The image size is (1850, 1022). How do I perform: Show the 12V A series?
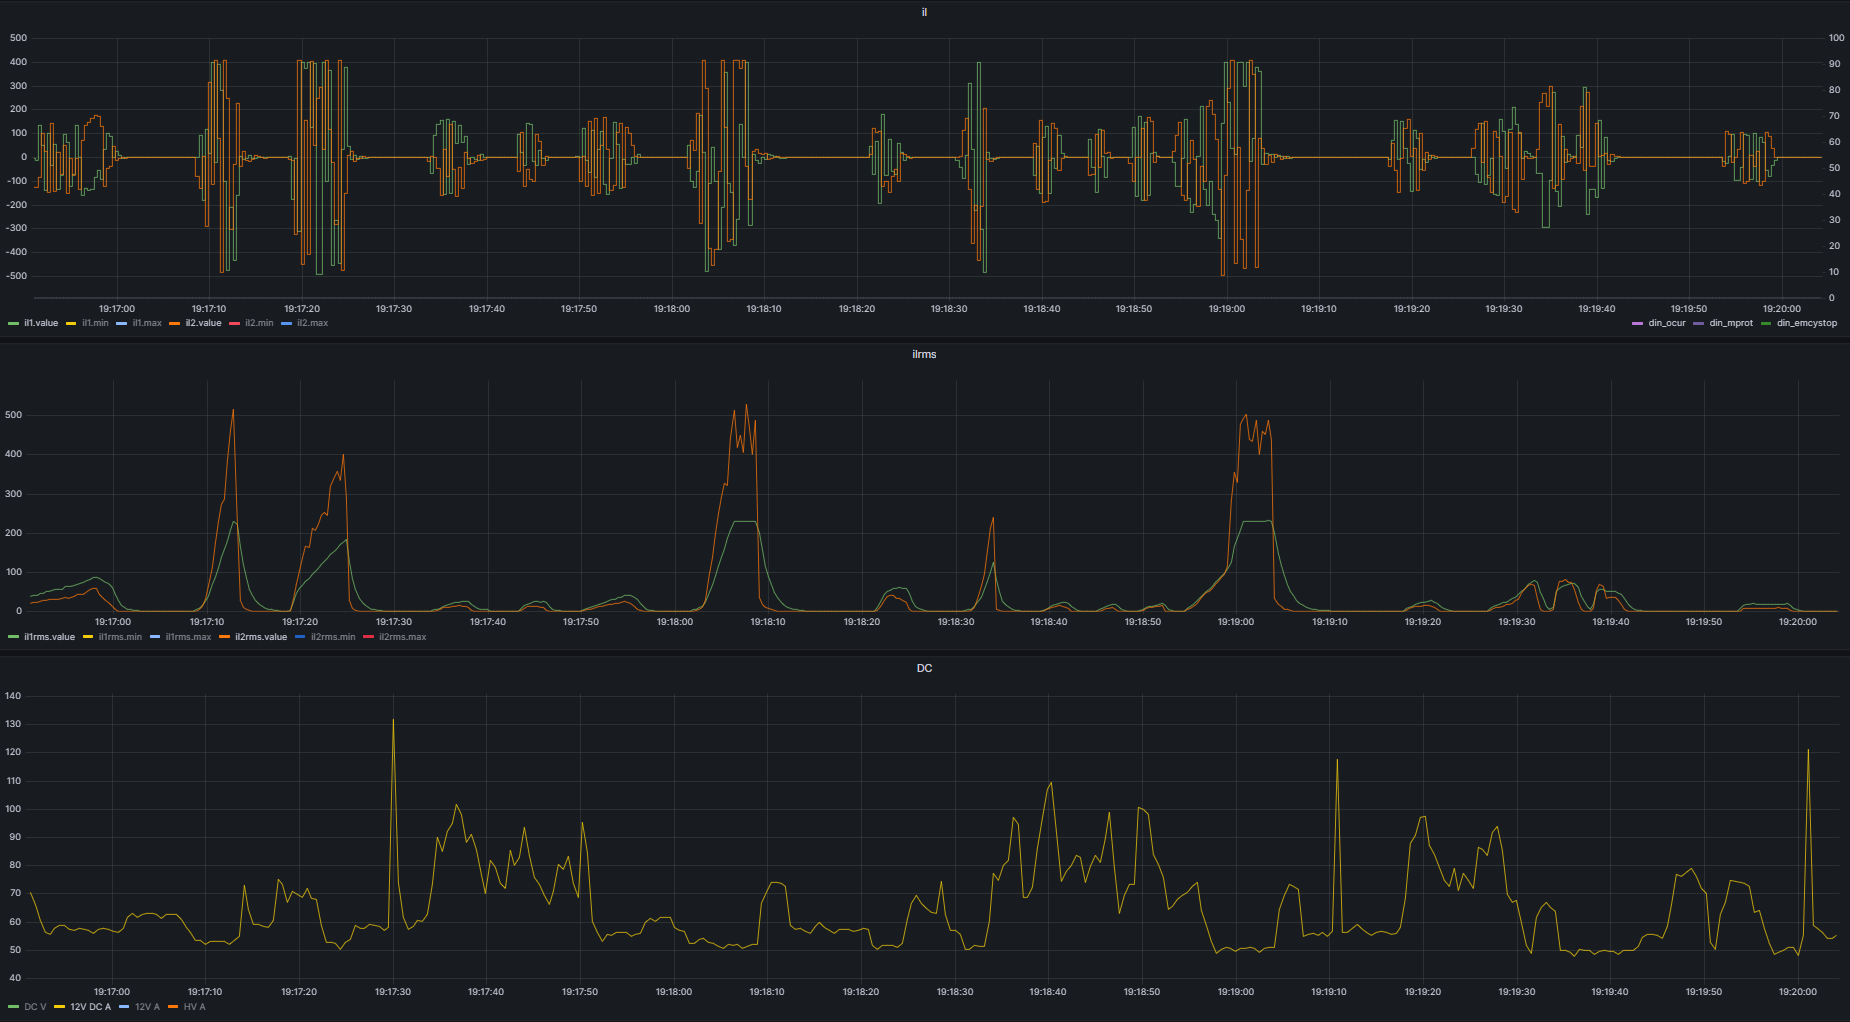point(147,1007)
